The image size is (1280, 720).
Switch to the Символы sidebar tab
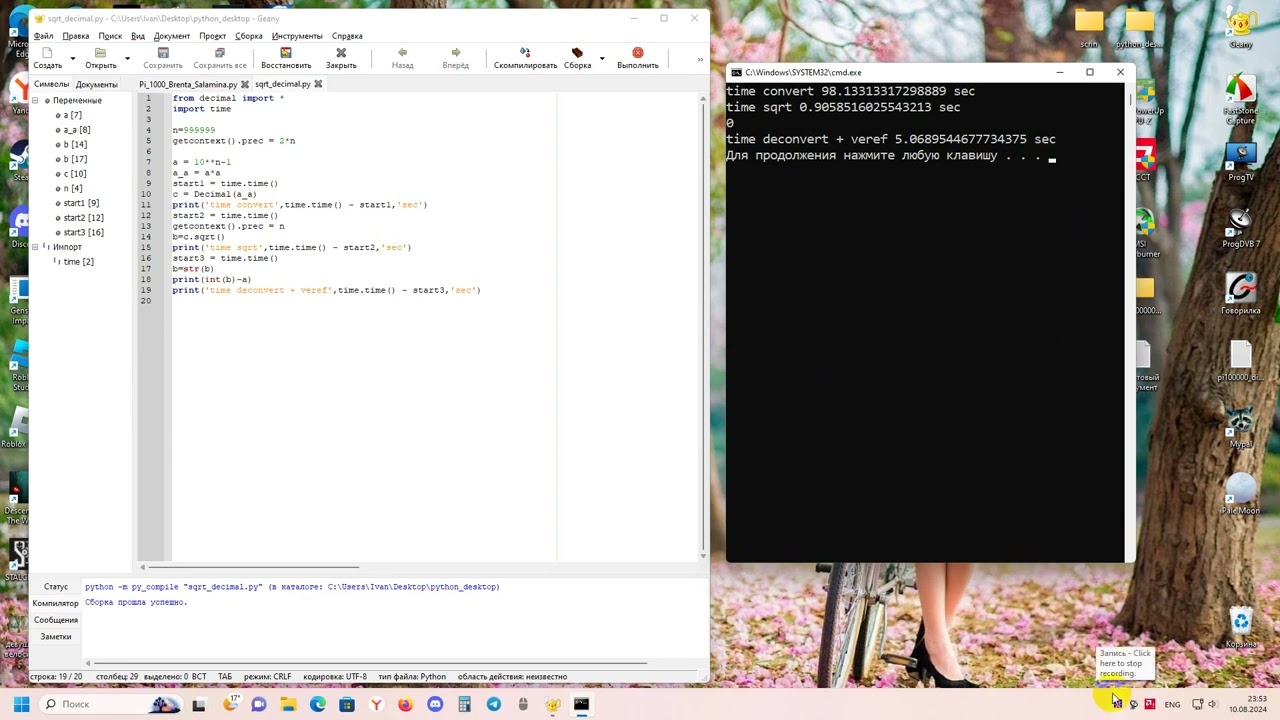point(51,84)
